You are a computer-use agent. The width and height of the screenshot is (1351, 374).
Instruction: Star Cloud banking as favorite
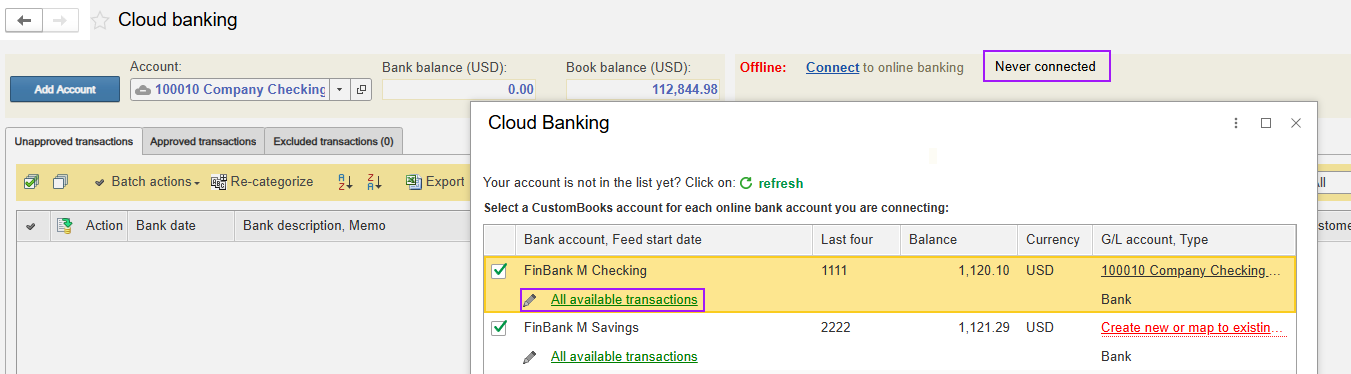point(101,20)
